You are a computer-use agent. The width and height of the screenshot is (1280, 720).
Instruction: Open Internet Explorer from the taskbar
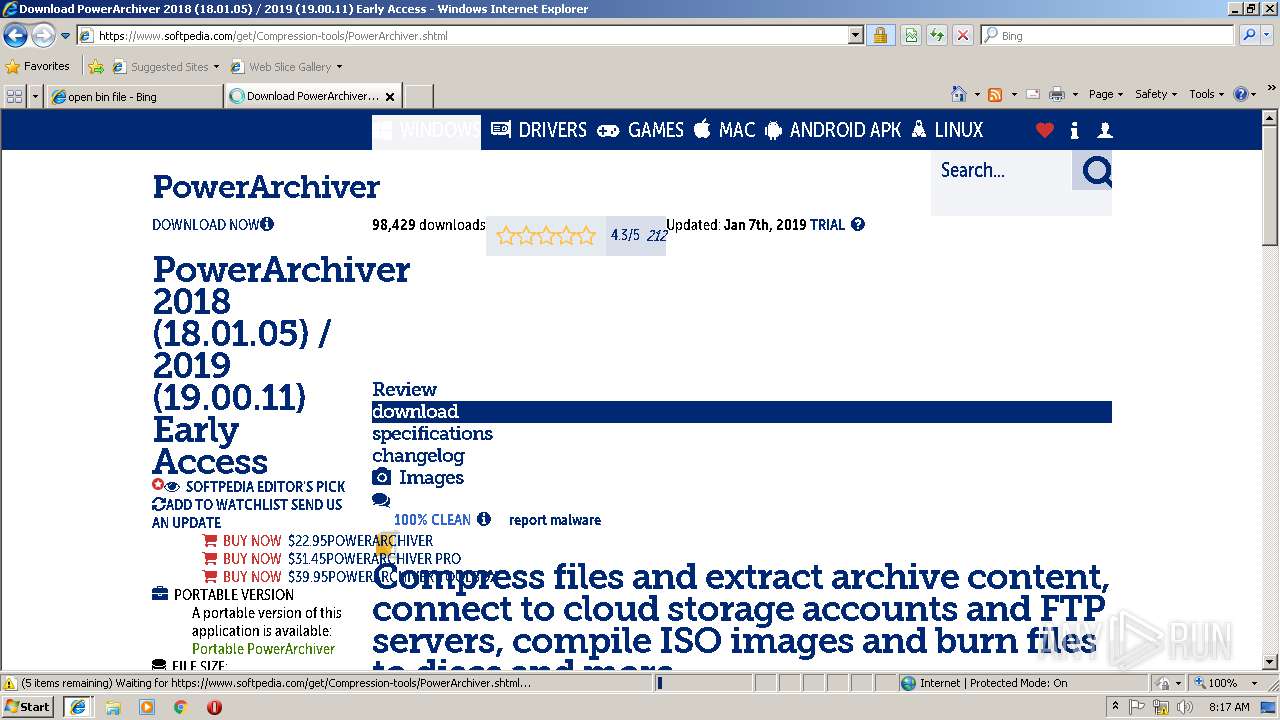(x=78, y=706)
